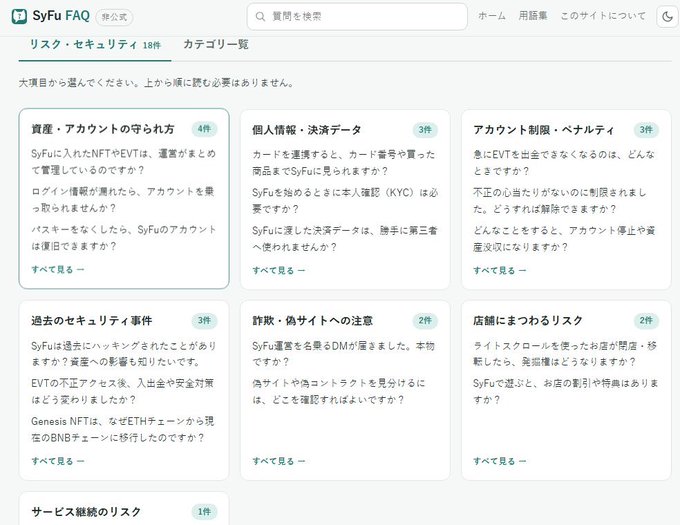The width and height of the screenshot is (680, 525).
Task: Click the 3件 badge on 過去のセキュリティ事件
Action: [204, 320]
